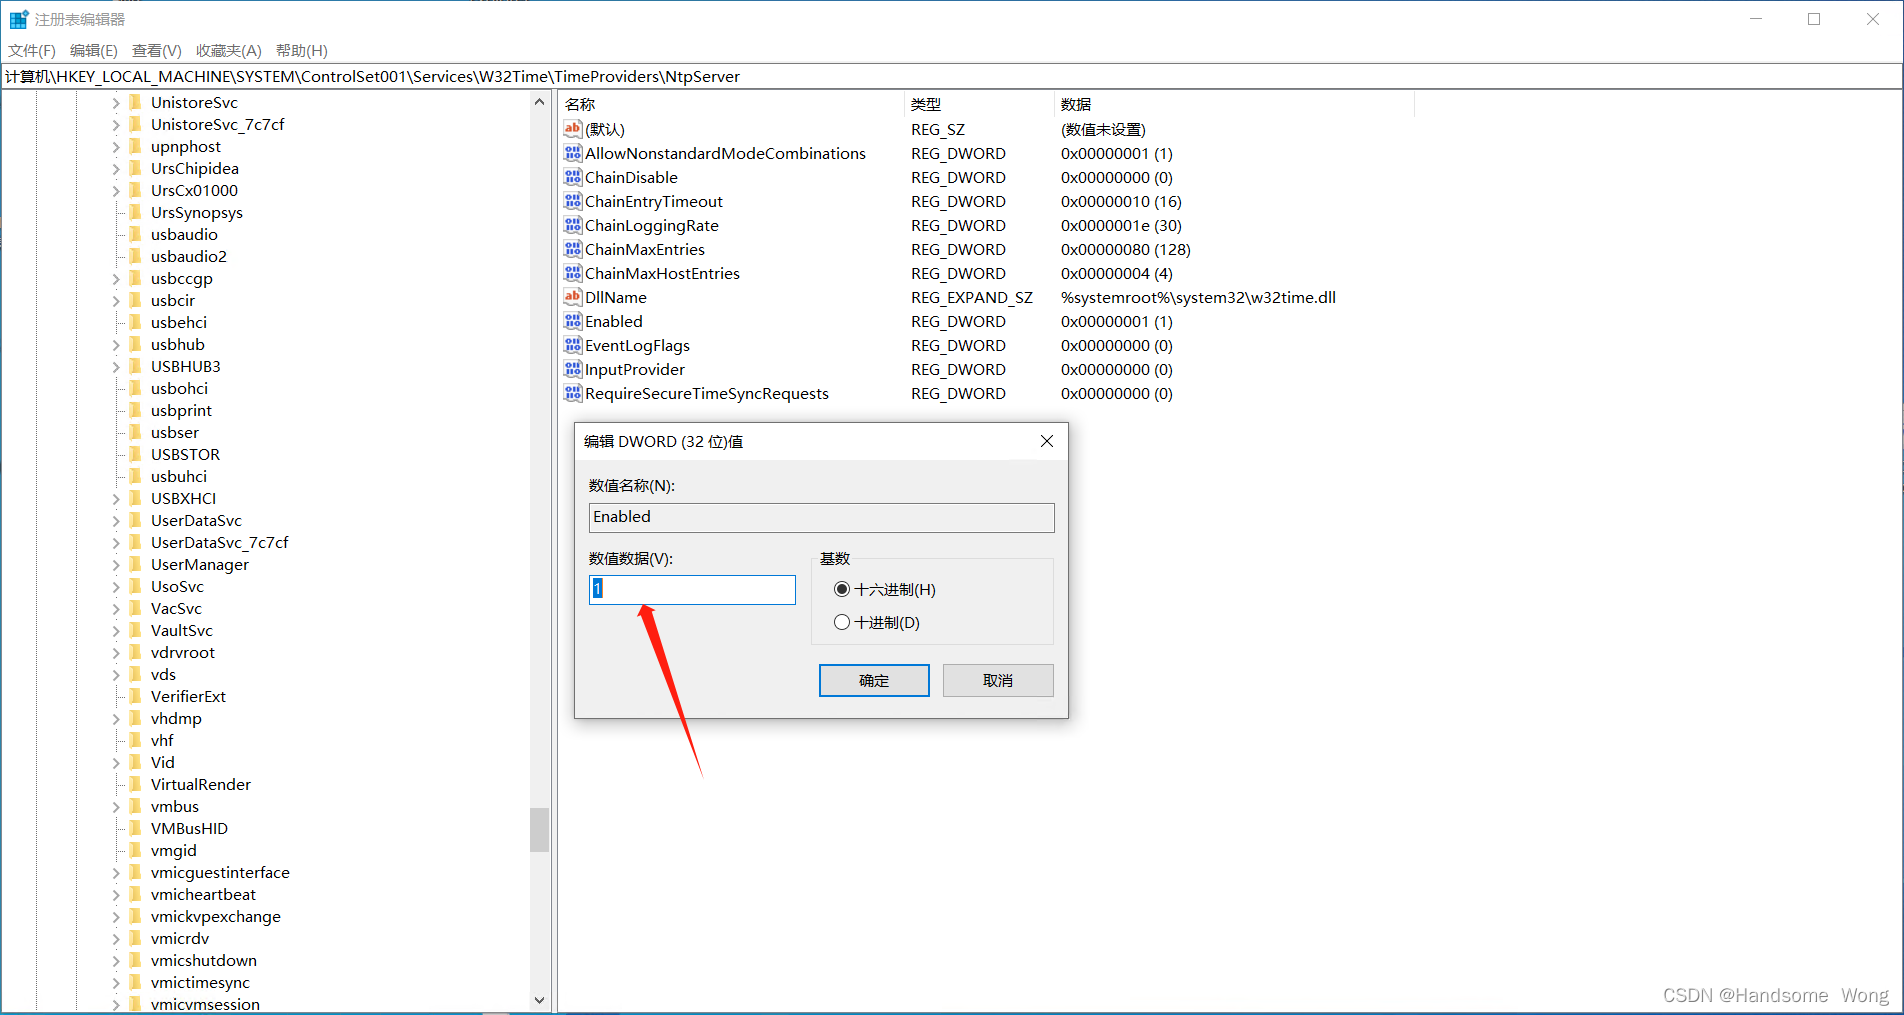
Task: Click the folder icon of VMBusHID key
Action: coord(136,828)
